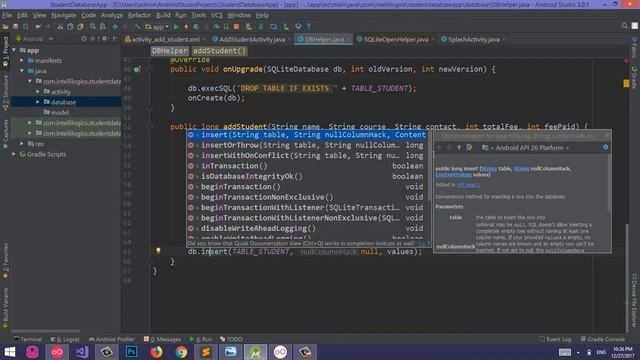640x360 pixels.
Task: Click the Cut scissors icon
Action: pyautogui.click(x=60, y=27)
